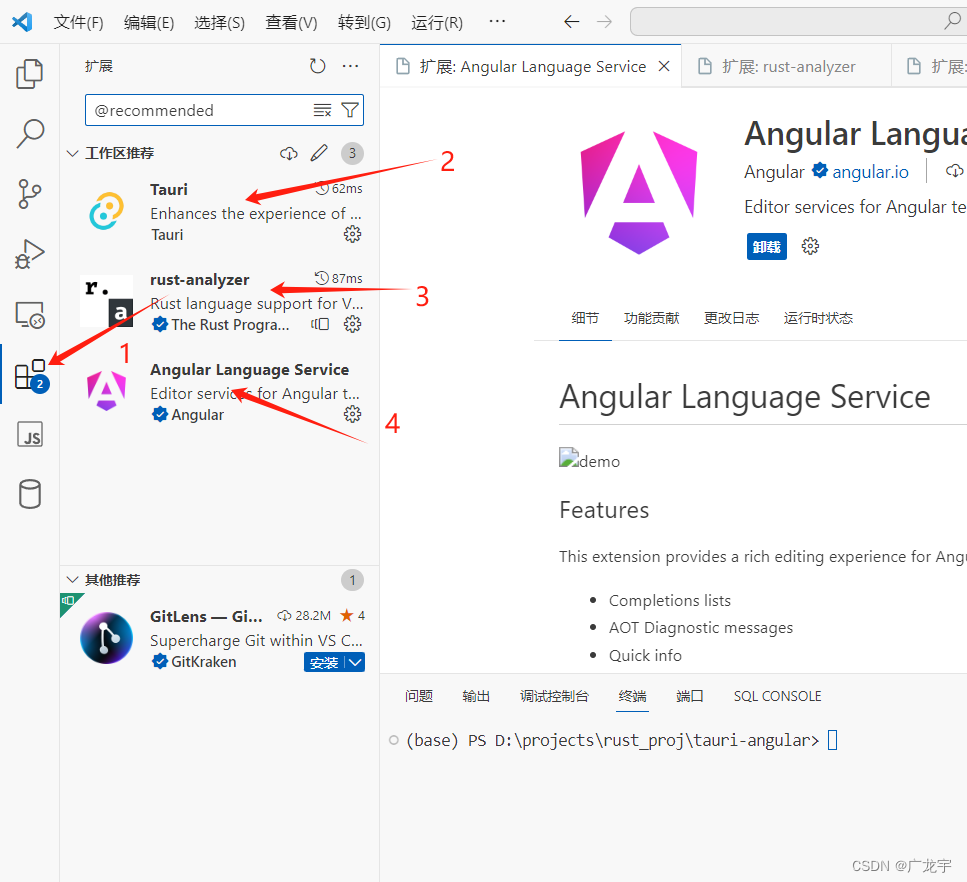The height and width of the screenshot is (882, 967).
Task: Collapse the 其他推荐 section
Action: [x=72, y=580]
